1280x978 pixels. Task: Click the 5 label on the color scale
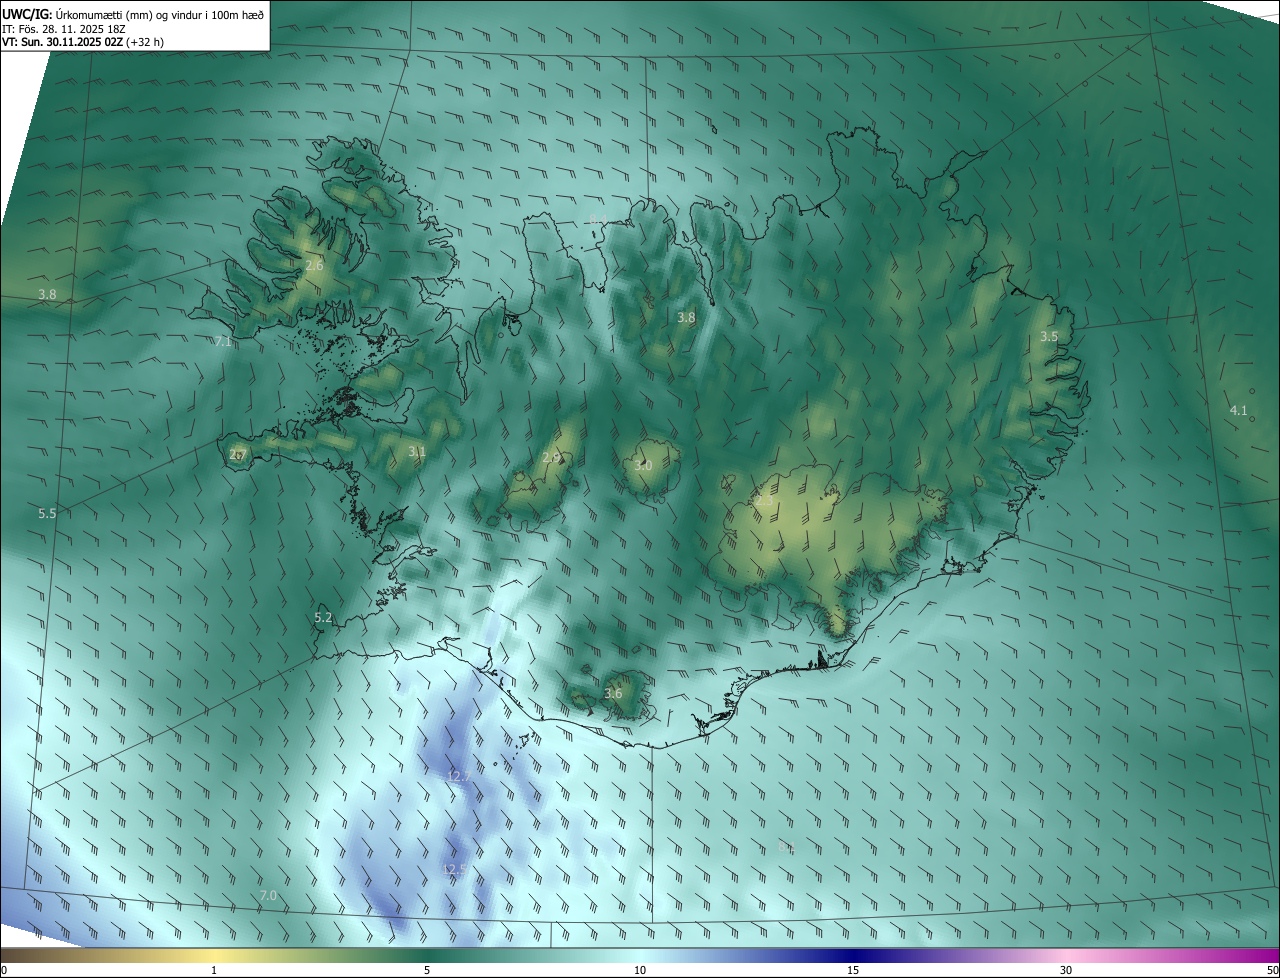(427, 970)
